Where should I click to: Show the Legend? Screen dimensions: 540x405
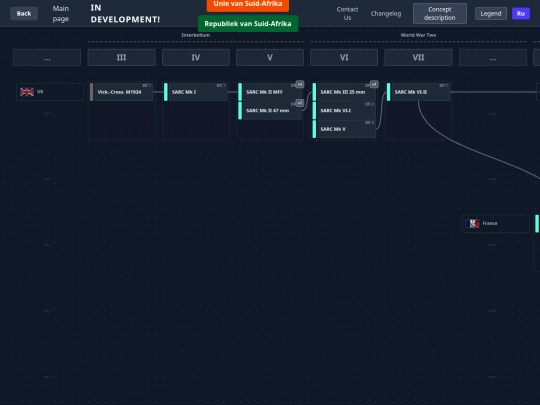tap(491, 13)
